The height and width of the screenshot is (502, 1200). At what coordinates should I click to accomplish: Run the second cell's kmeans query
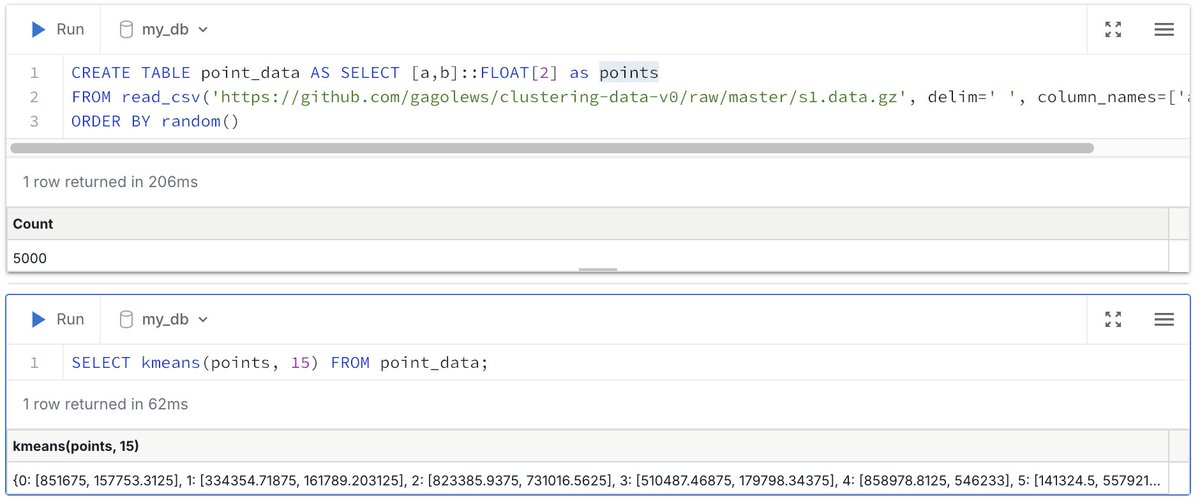pos(57,319)
